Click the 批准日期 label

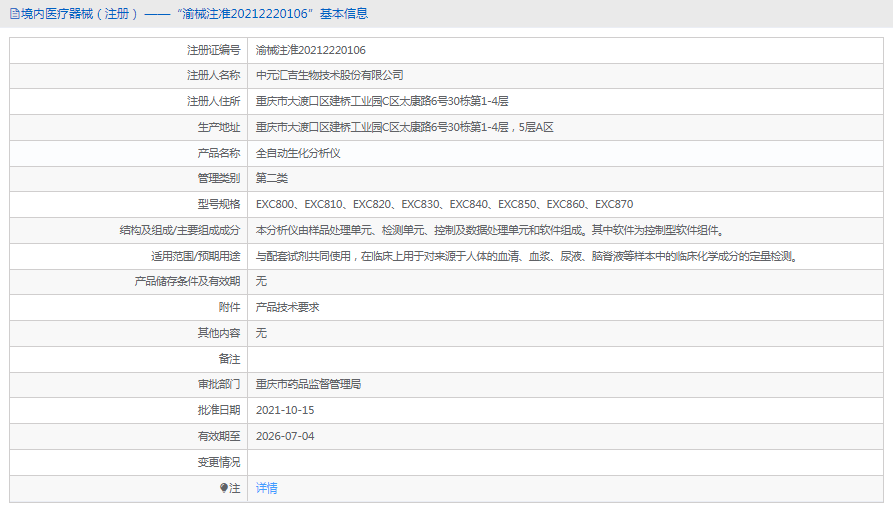(x=219, y=410)
